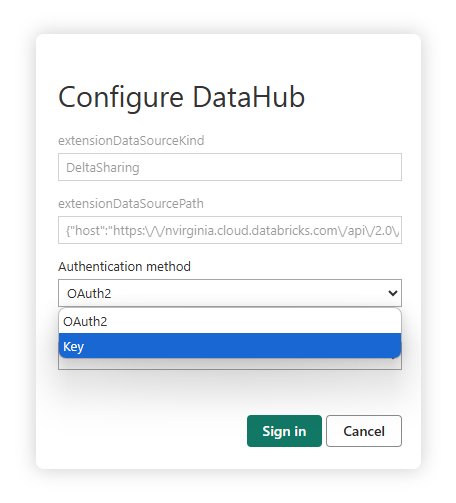
Task: Click the Authentication method chevron arrow
Action: 393,293
